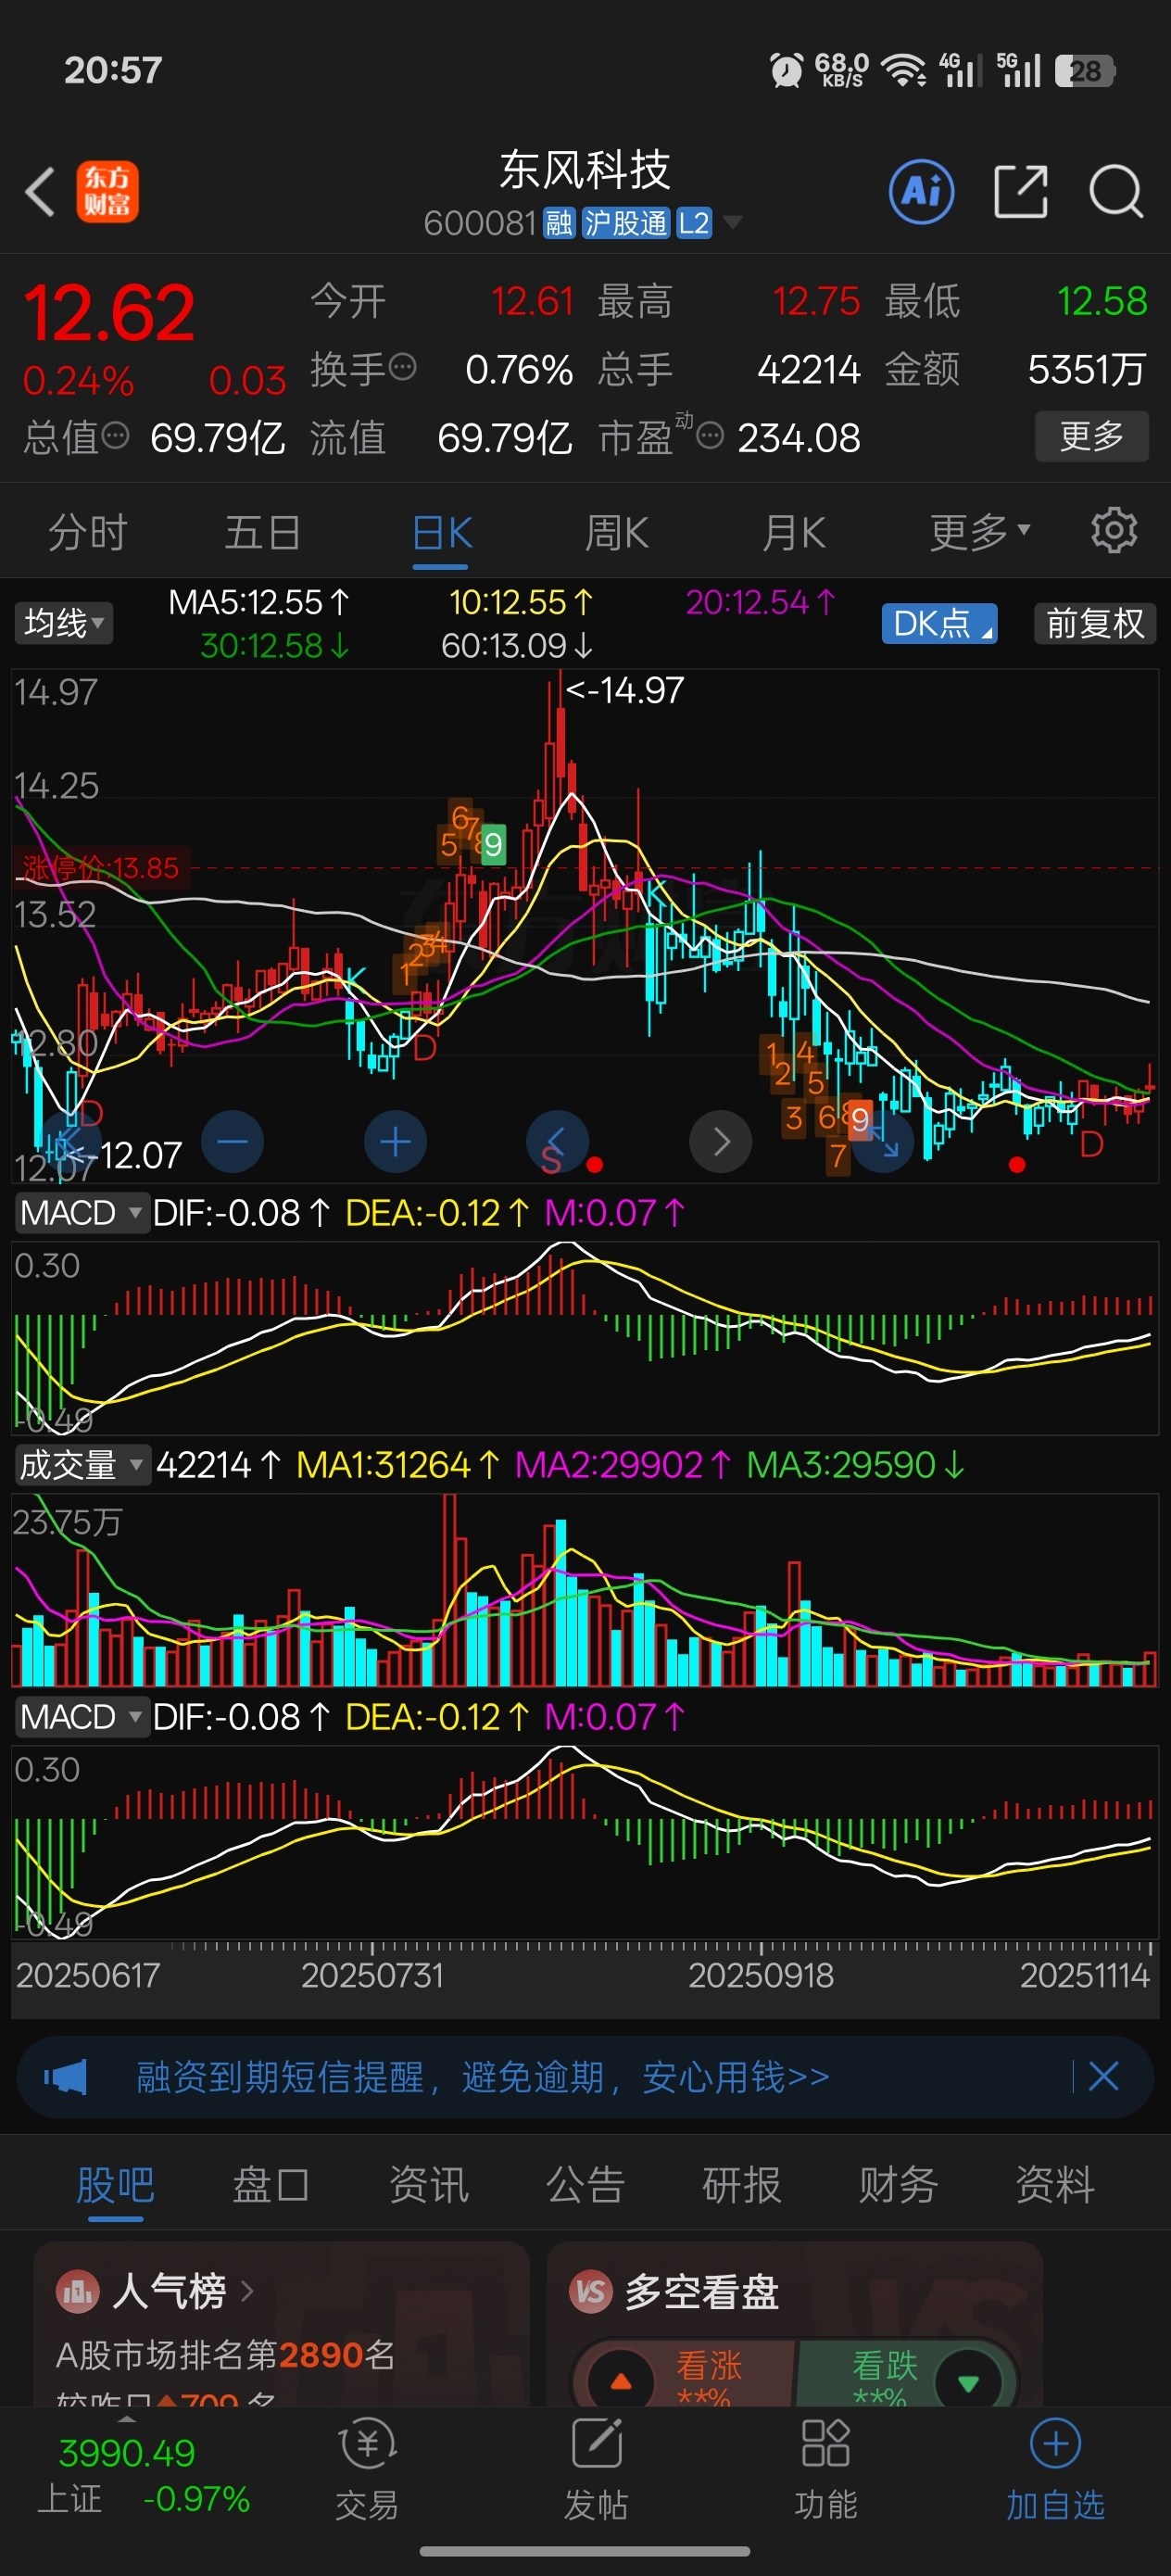Open the 均线 indicator dropdown
Image resolution: width=1171 pixels, height=2576 pixels.
point(63,623)
